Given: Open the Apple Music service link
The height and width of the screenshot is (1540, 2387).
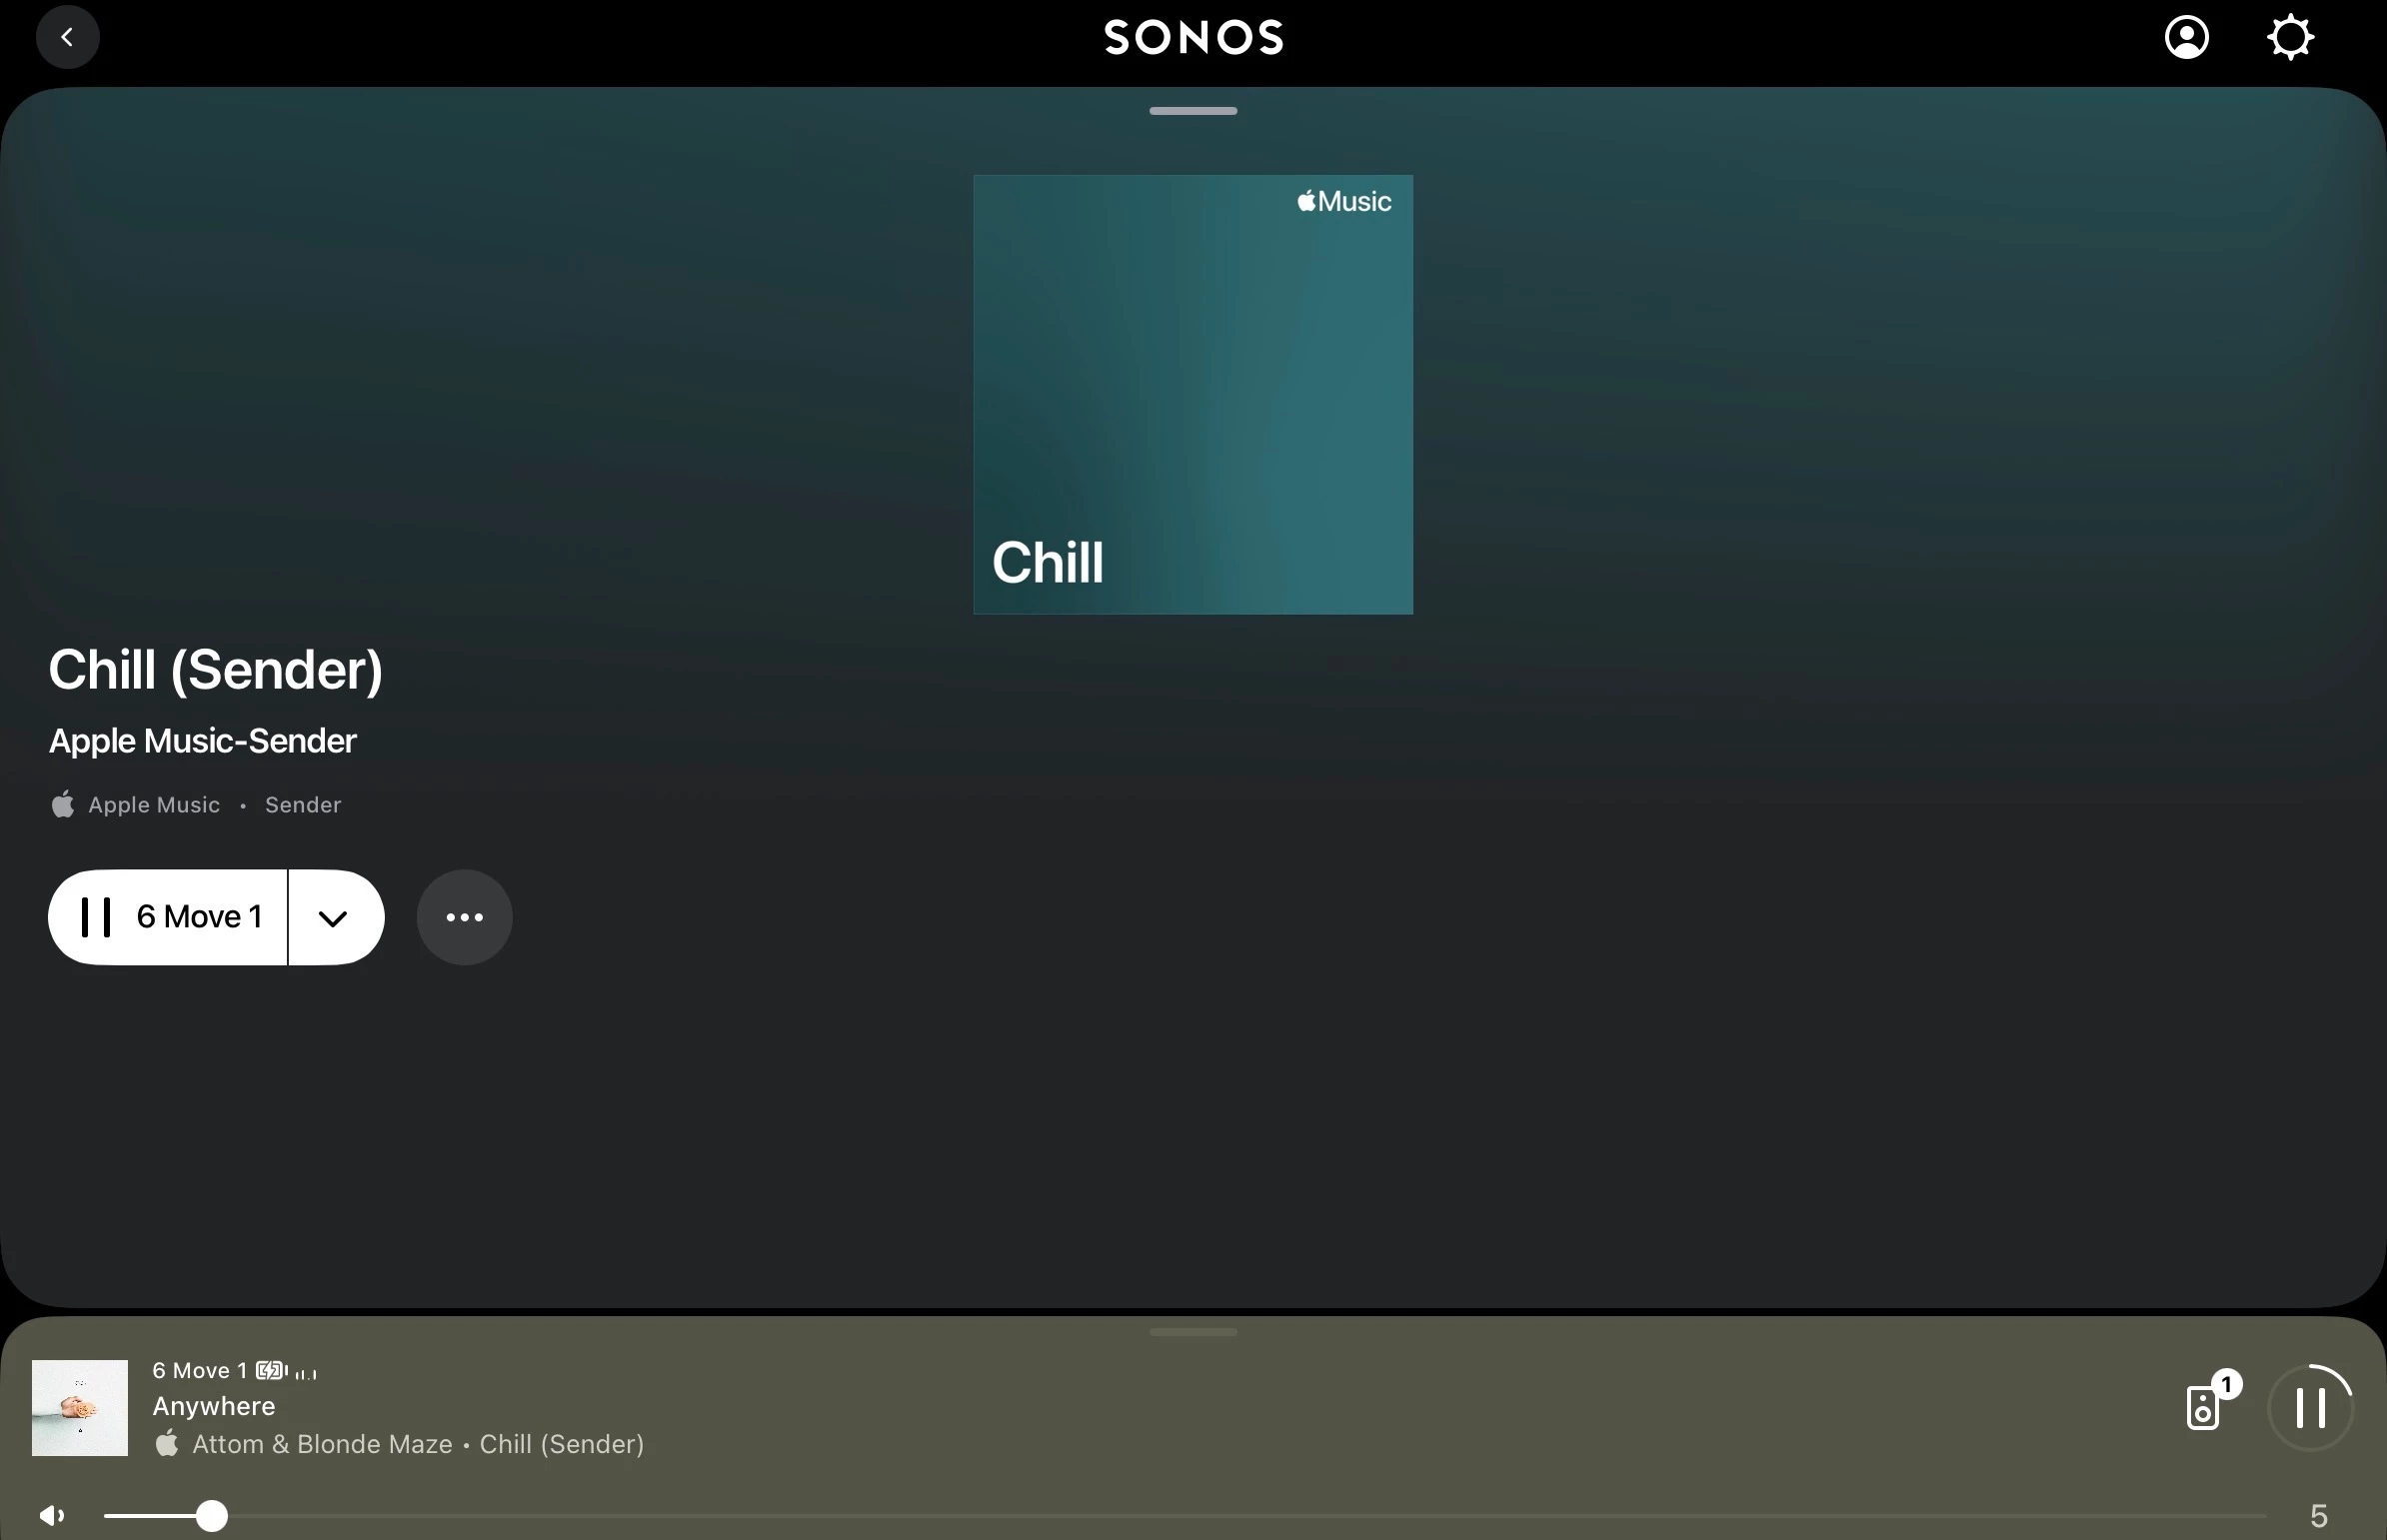Looking at the screenshot, I should [153, 805].
